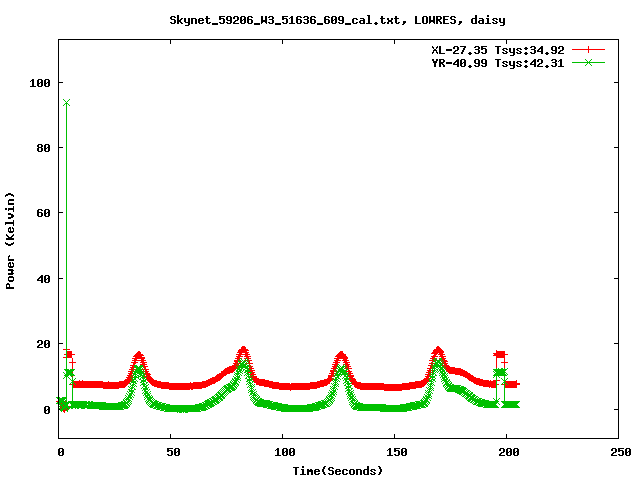Click the green spike data point near 94 Kelvin
640x480 pixels.
click(67, 102)
